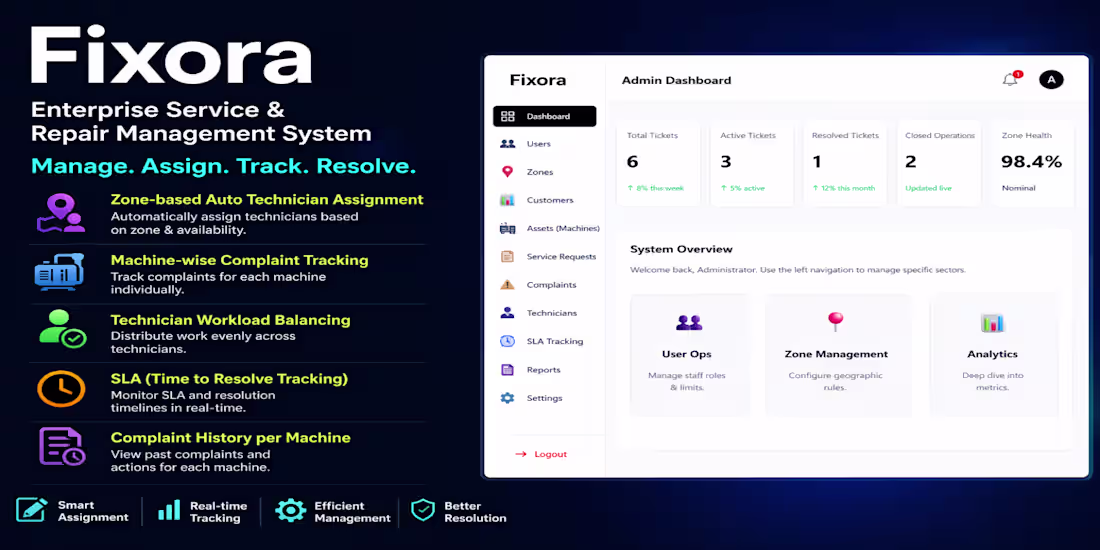Click the Machine-wise Complaint Tracking machine icon

point(60,272)
